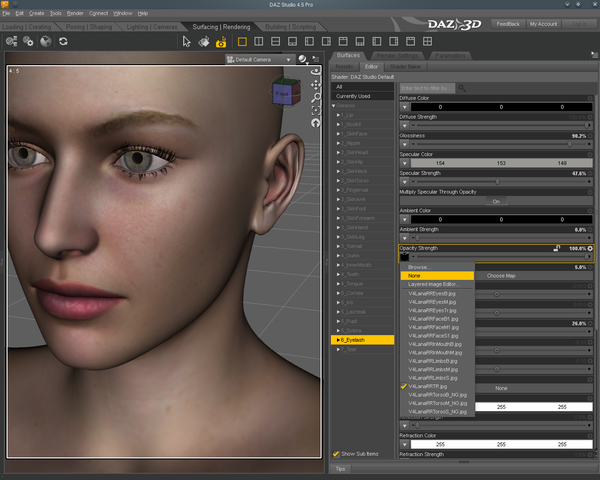The image size is (600, 480).
Task: Toggle Multiply Specular Through Opacity On button
Action: [496, 201]
